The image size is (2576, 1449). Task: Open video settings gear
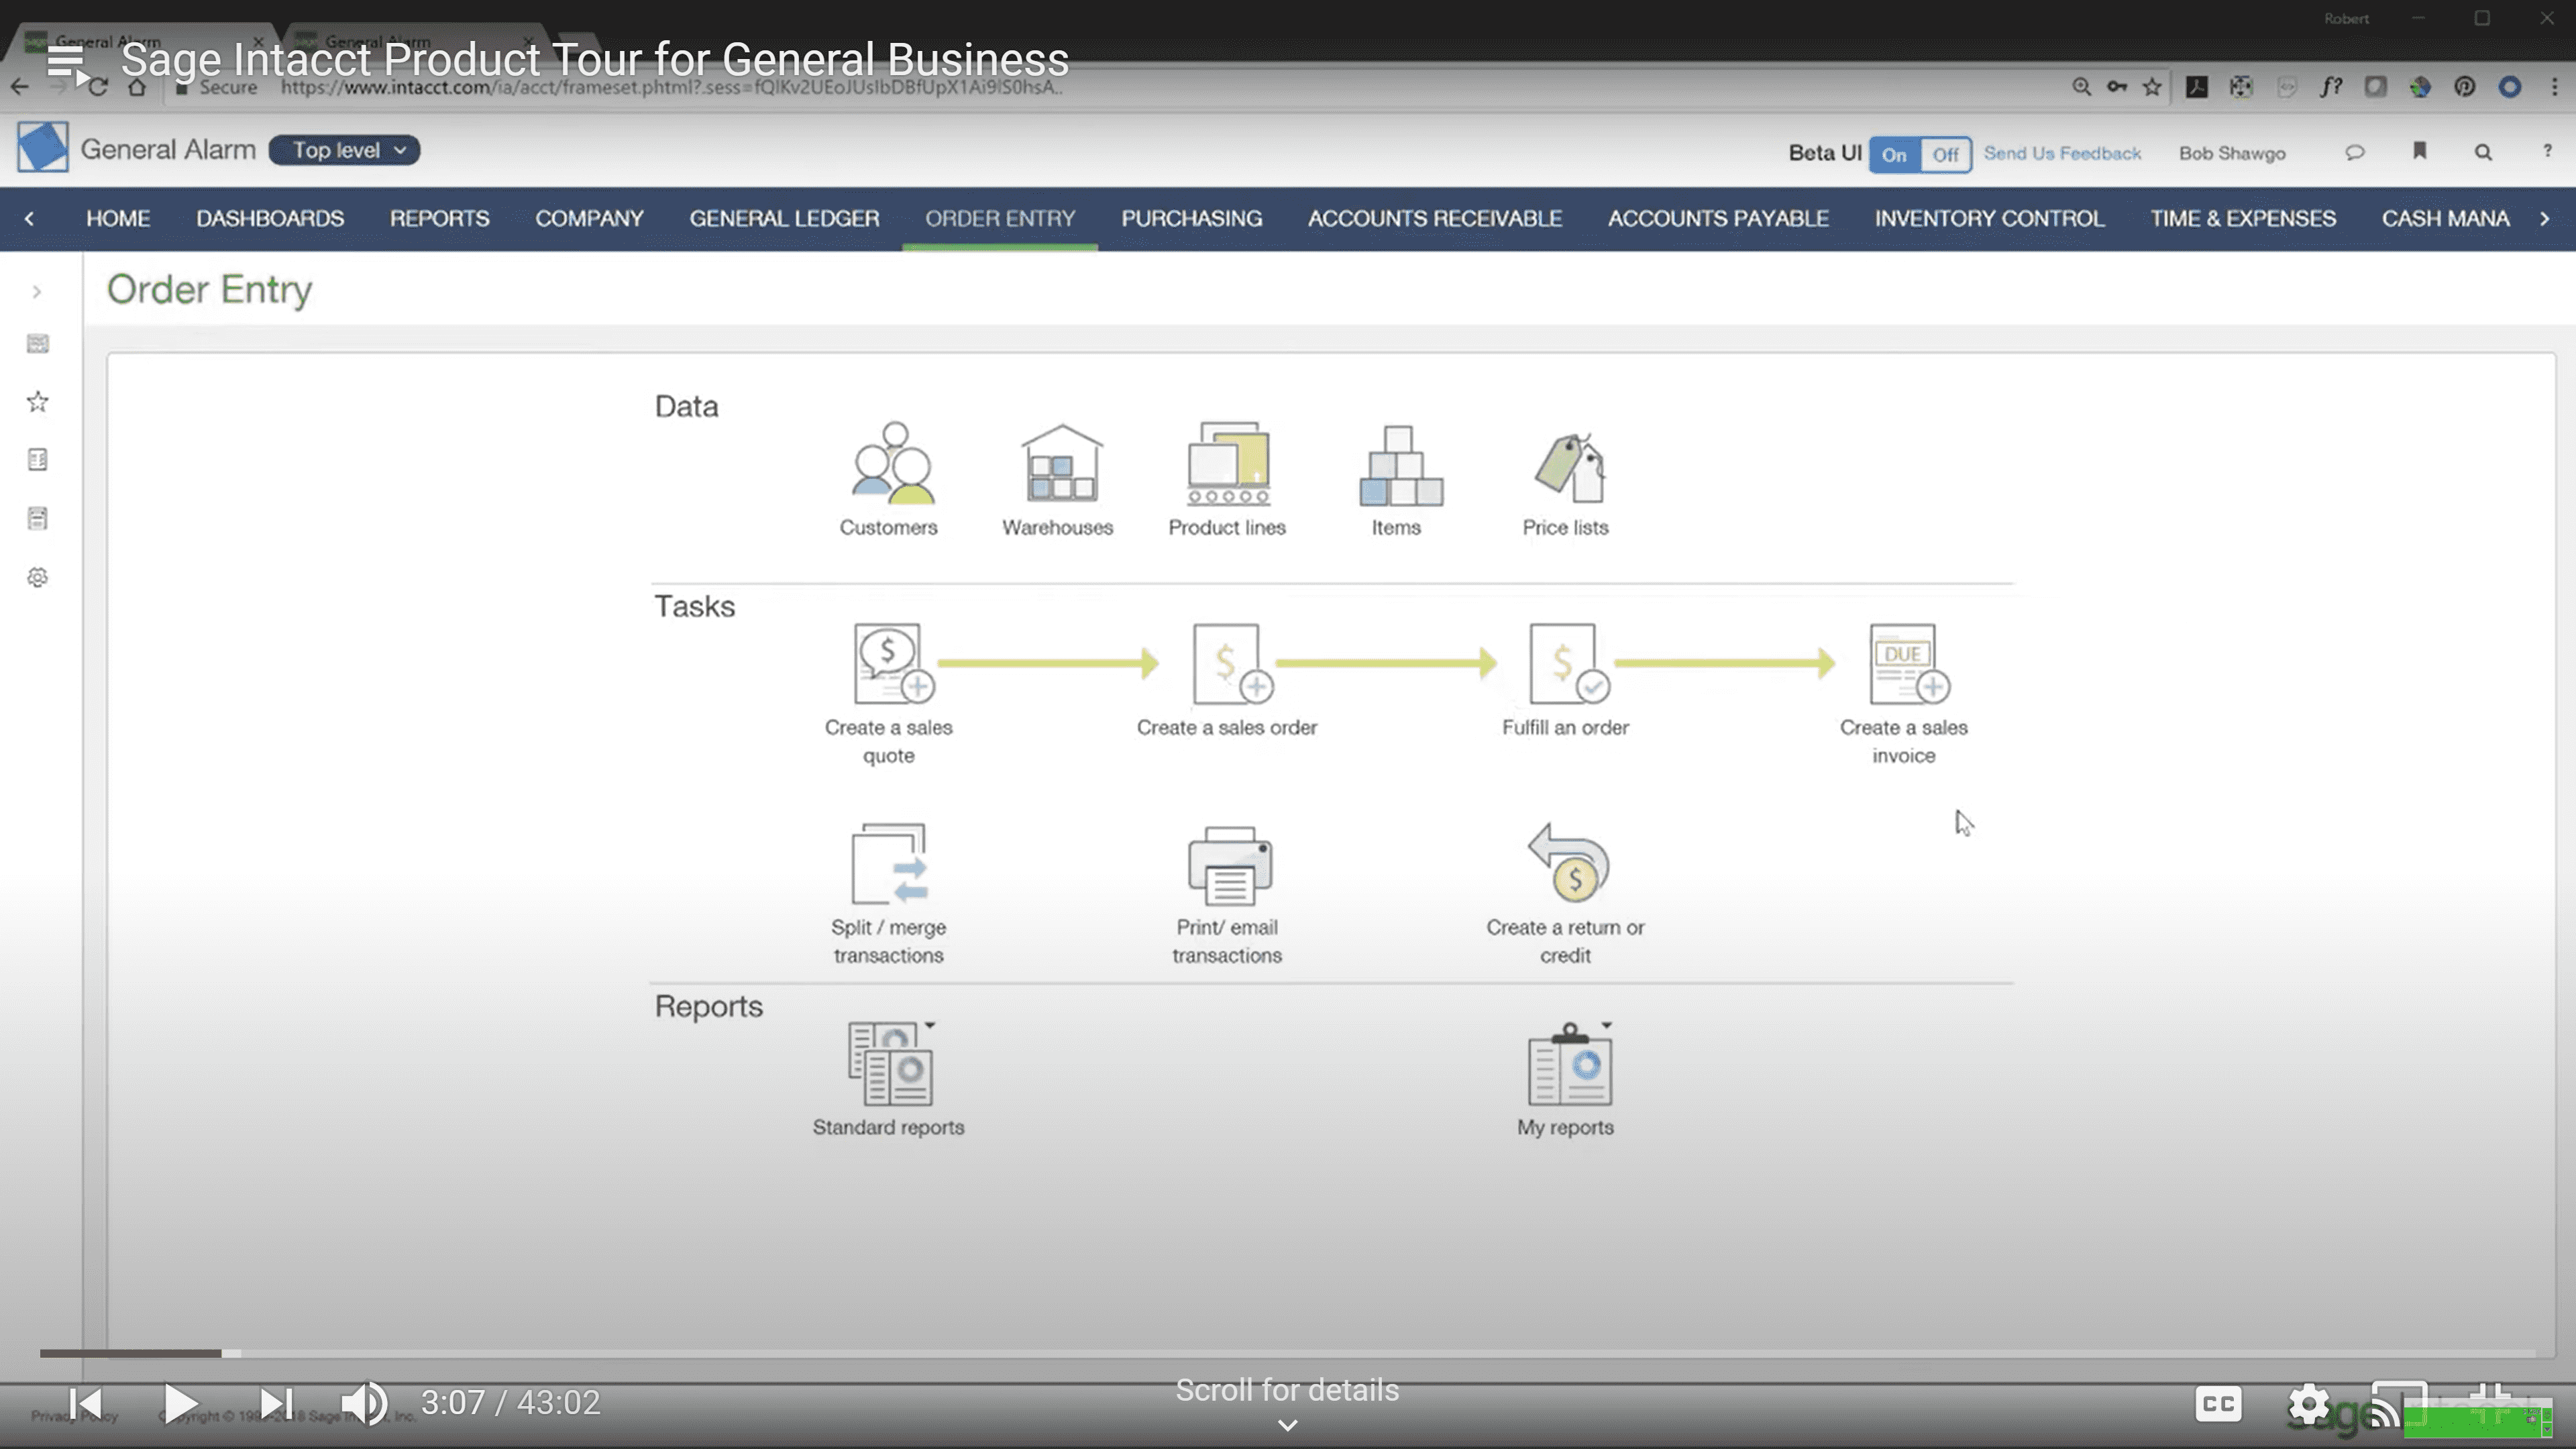pyautogui.click(x=2309, y=1404)
